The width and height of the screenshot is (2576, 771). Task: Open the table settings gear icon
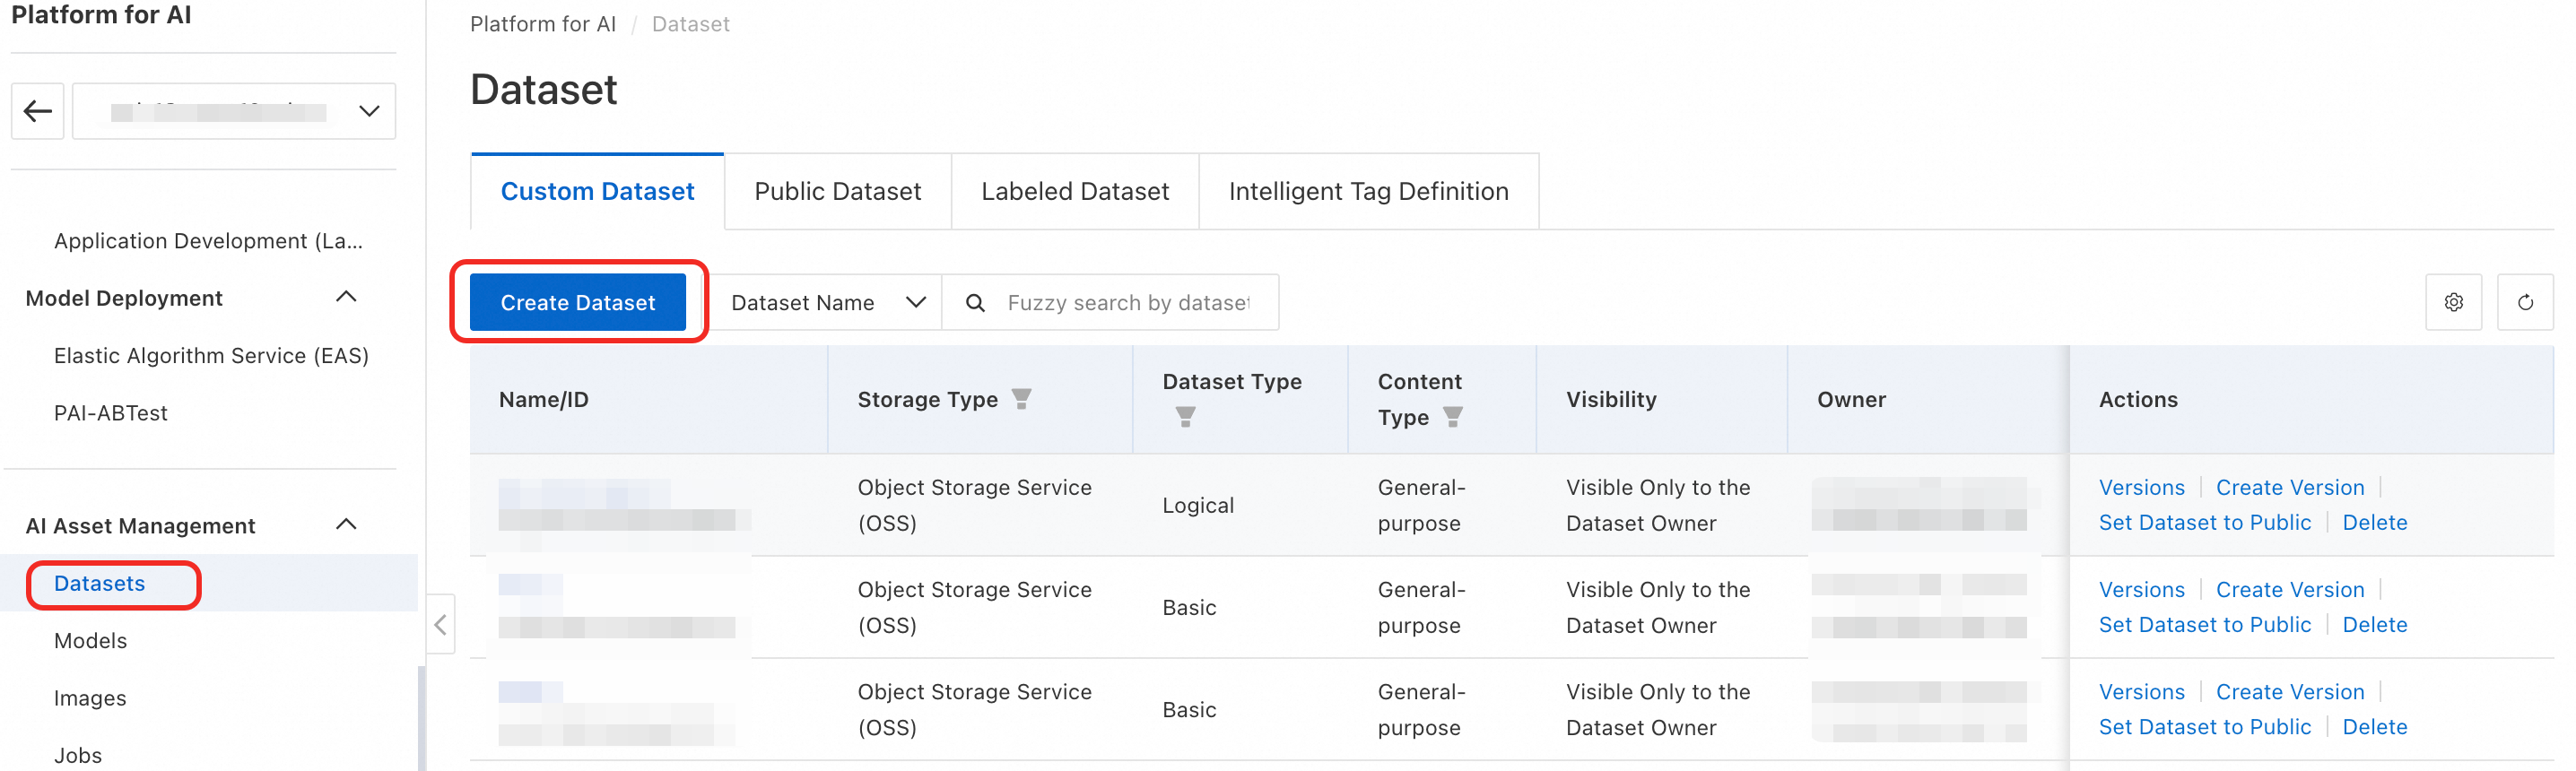pyautogui.click(x=2453, y=302)
